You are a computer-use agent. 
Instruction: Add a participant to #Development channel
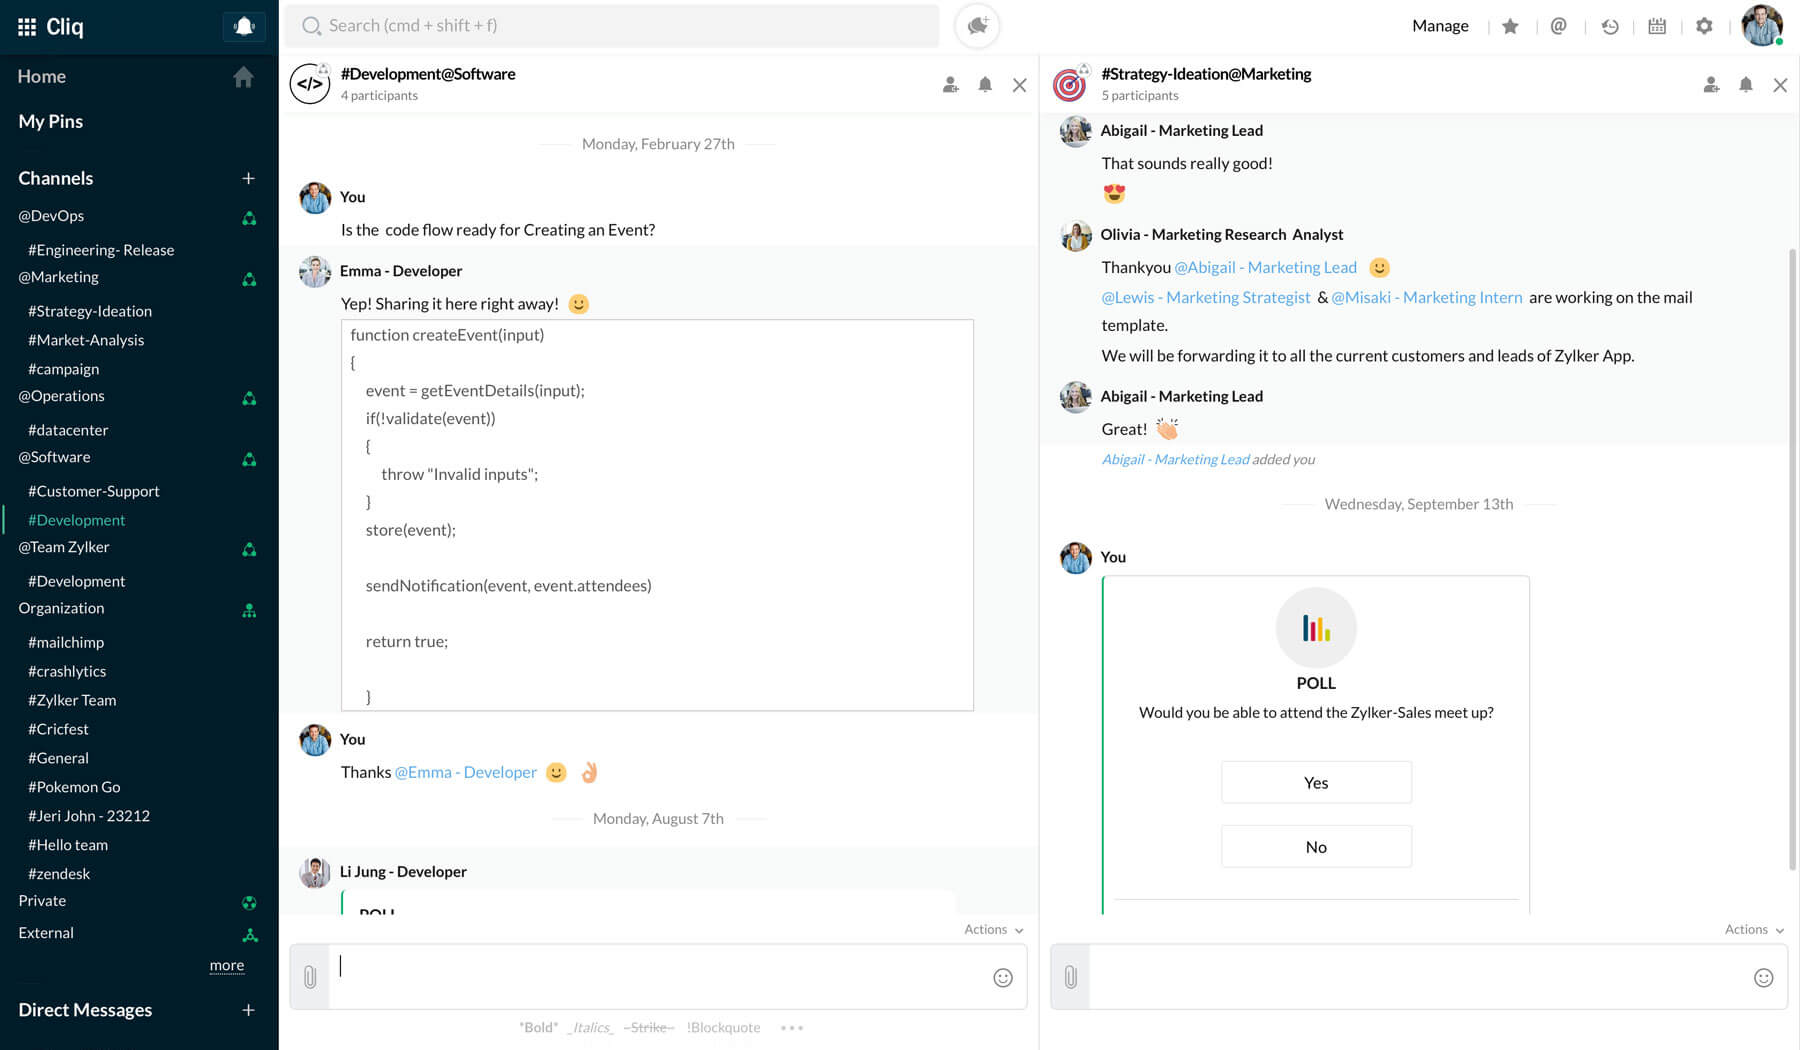[x=950, y=85]
